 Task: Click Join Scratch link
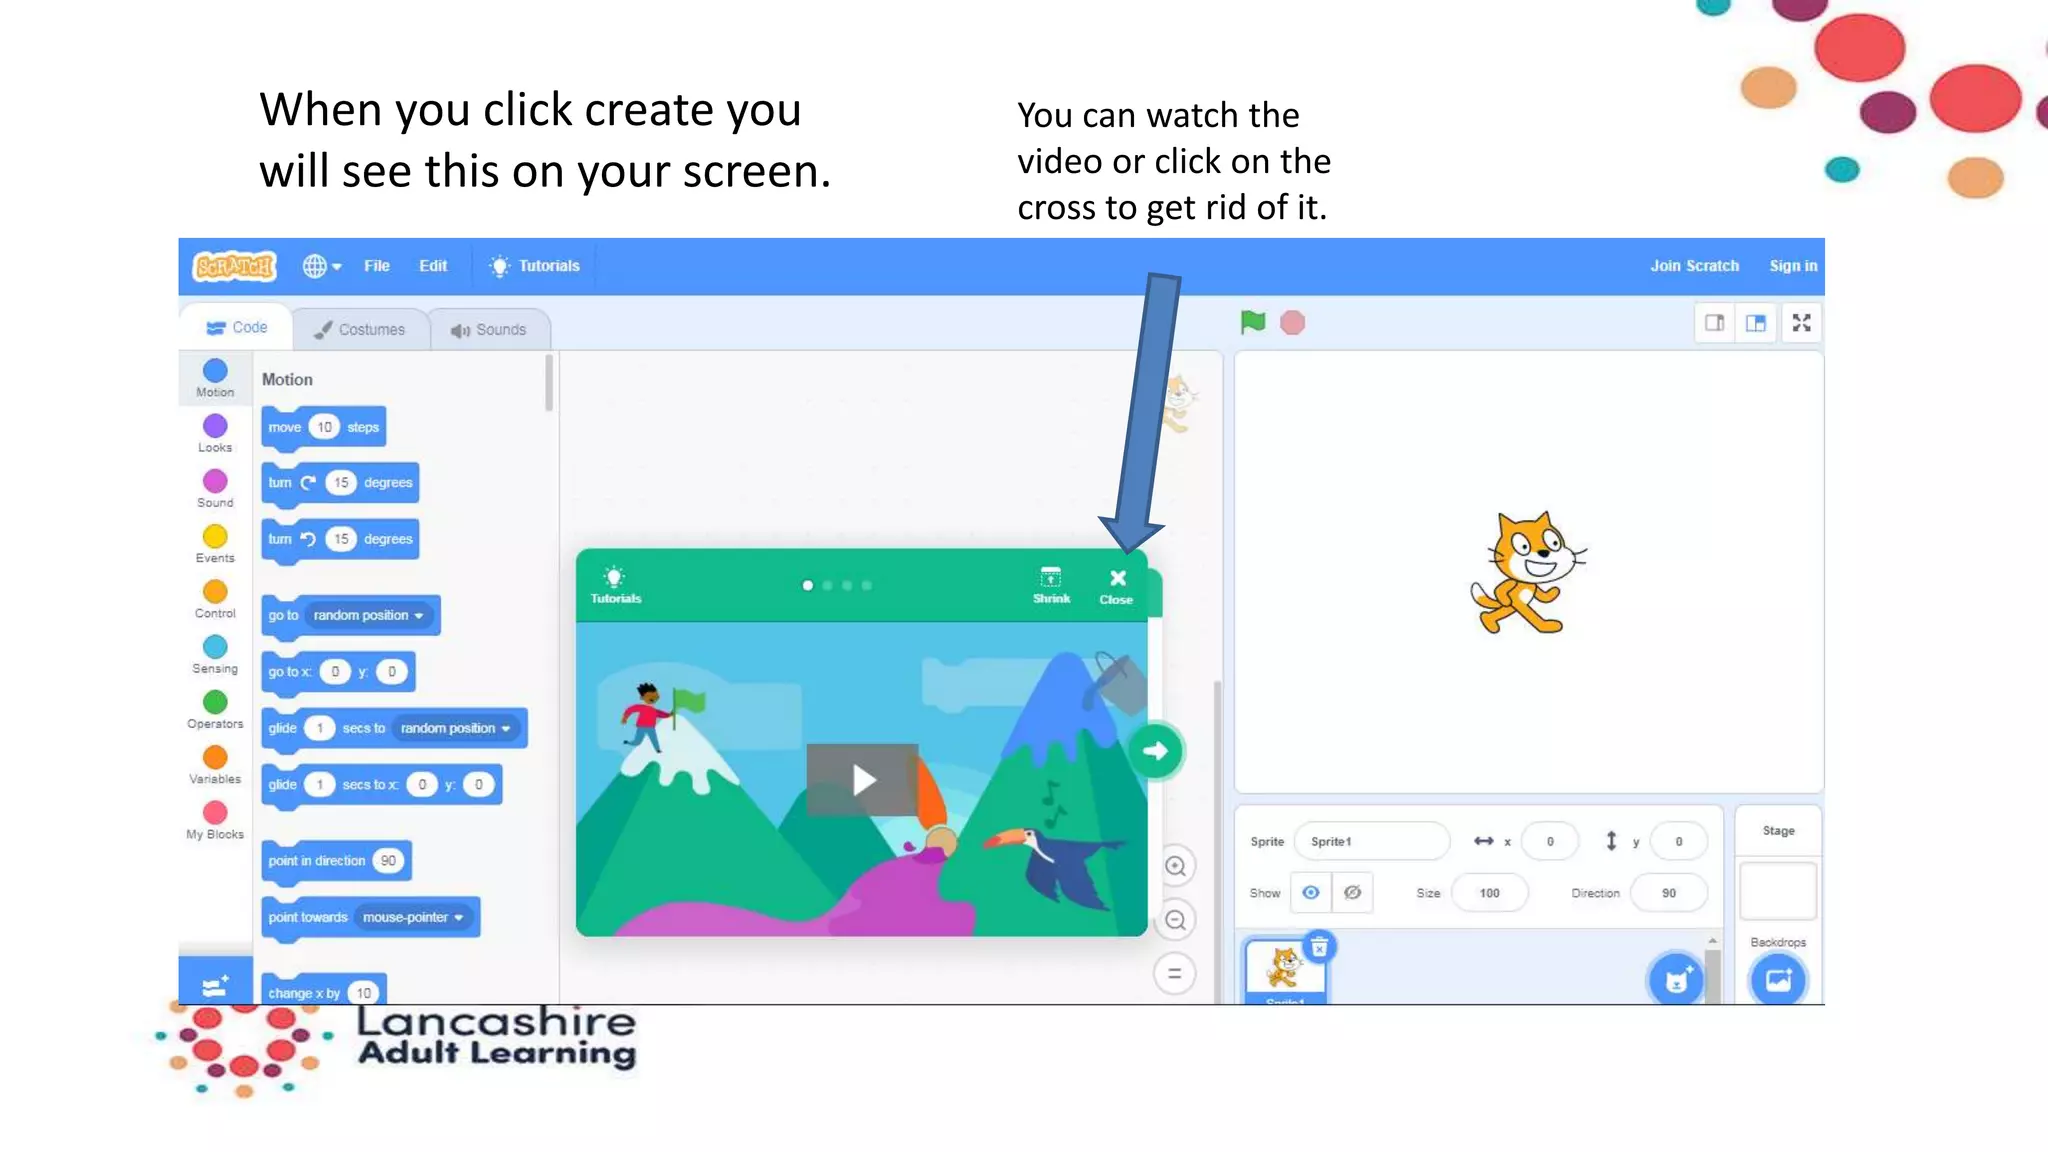point(1694,266)
